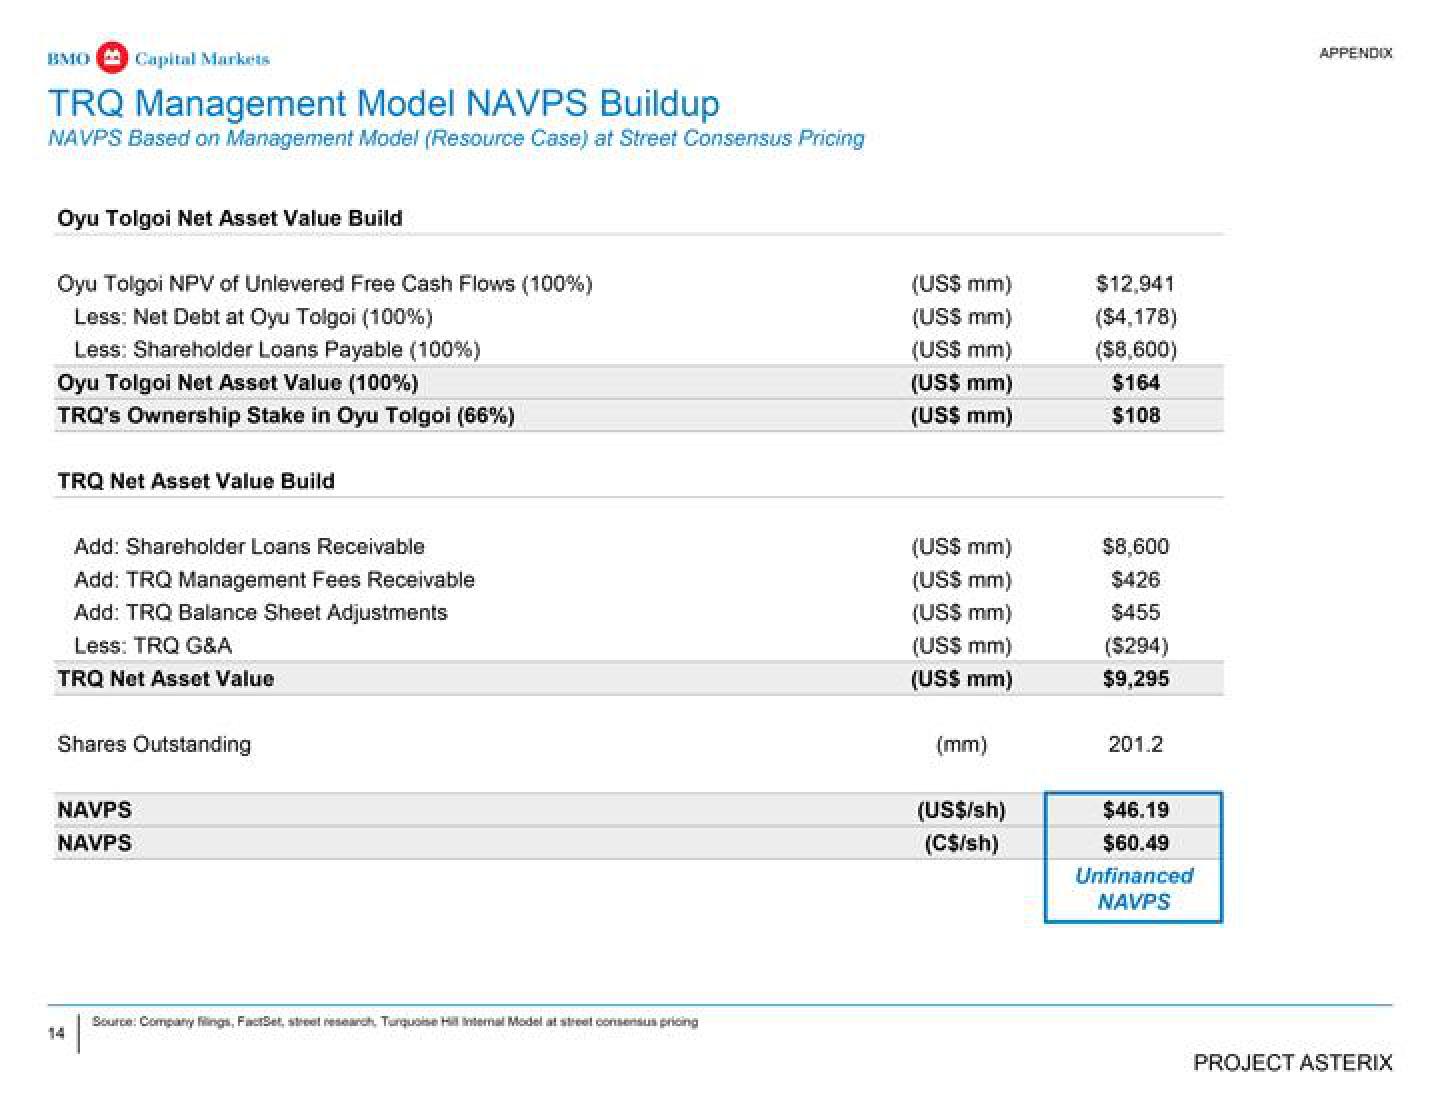Click '(US$ mm)' unit in the NPV row
The height and width of the screenshot is (1112, 1439).
(961, 284)
